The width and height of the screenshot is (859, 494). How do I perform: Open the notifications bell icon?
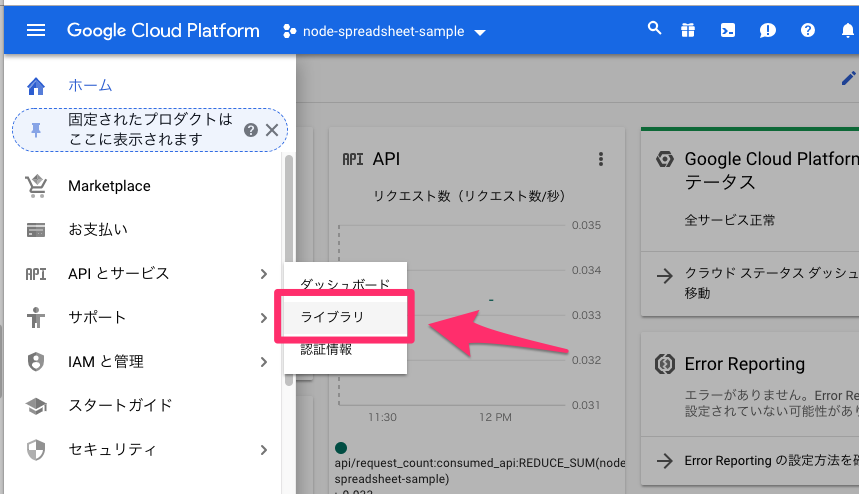tap(847, 31)
